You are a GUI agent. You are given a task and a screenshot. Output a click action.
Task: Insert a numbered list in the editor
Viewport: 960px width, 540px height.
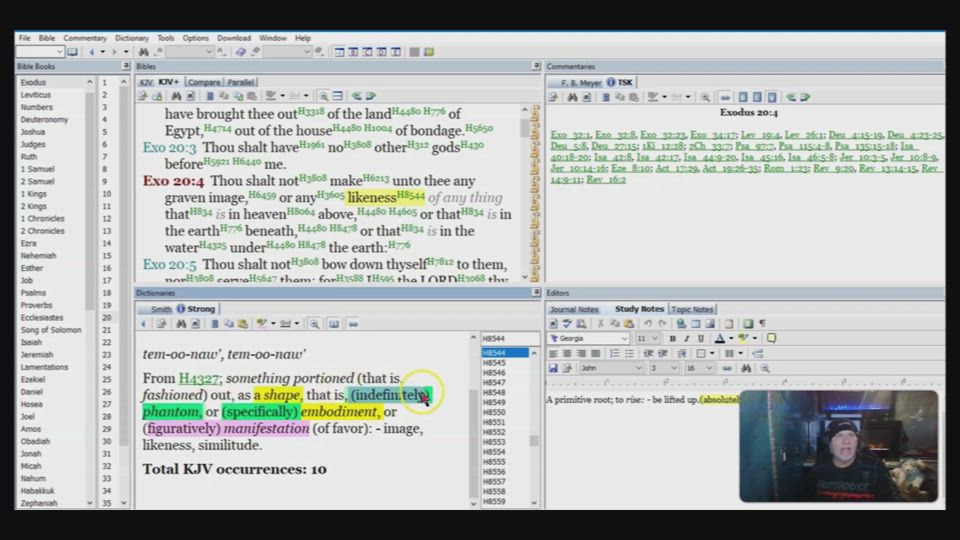pyautogui.click(x=615, y=353)
